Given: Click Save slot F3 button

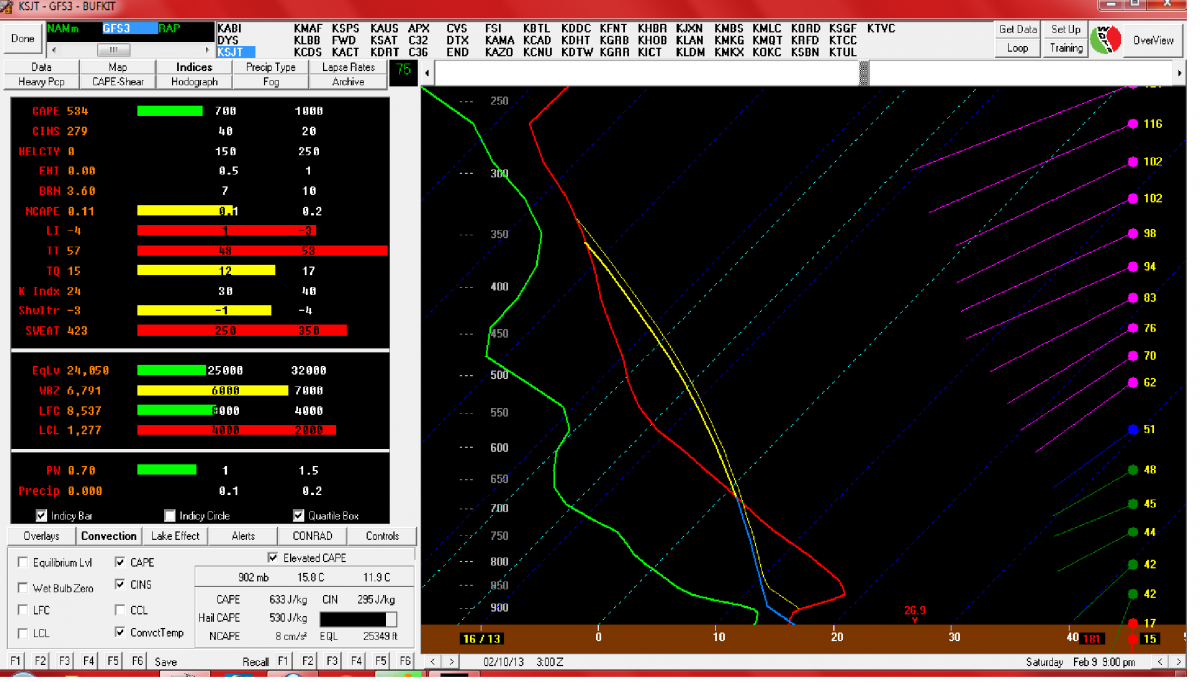Looking at the screenshot, I should tap(65, 661).
